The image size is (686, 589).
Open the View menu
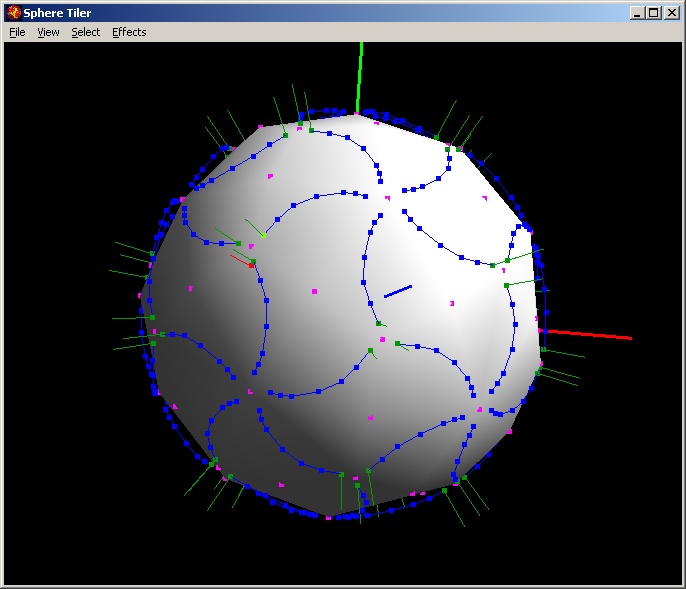click(x=48, y=32)
